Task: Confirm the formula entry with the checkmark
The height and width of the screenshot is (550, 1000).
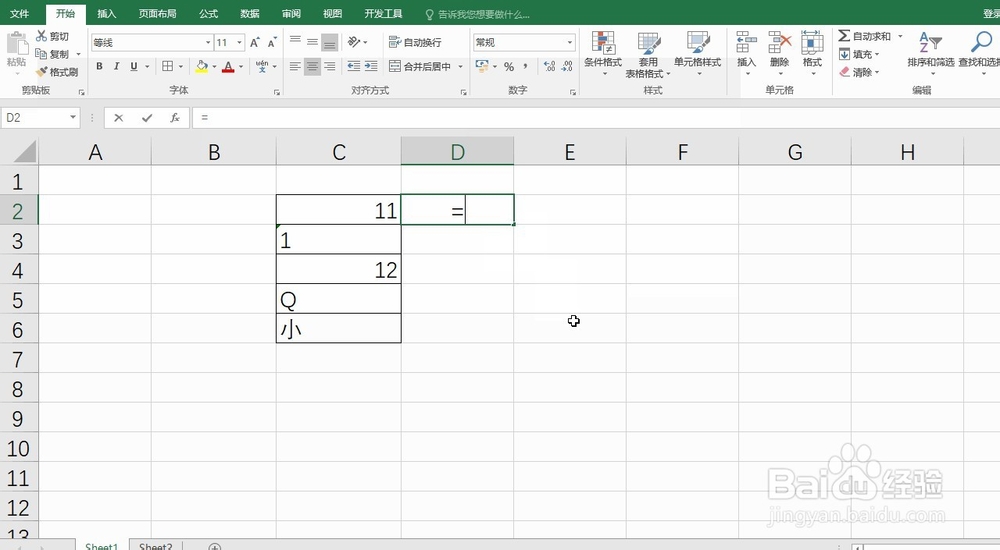Action: (x=147, y=117)
